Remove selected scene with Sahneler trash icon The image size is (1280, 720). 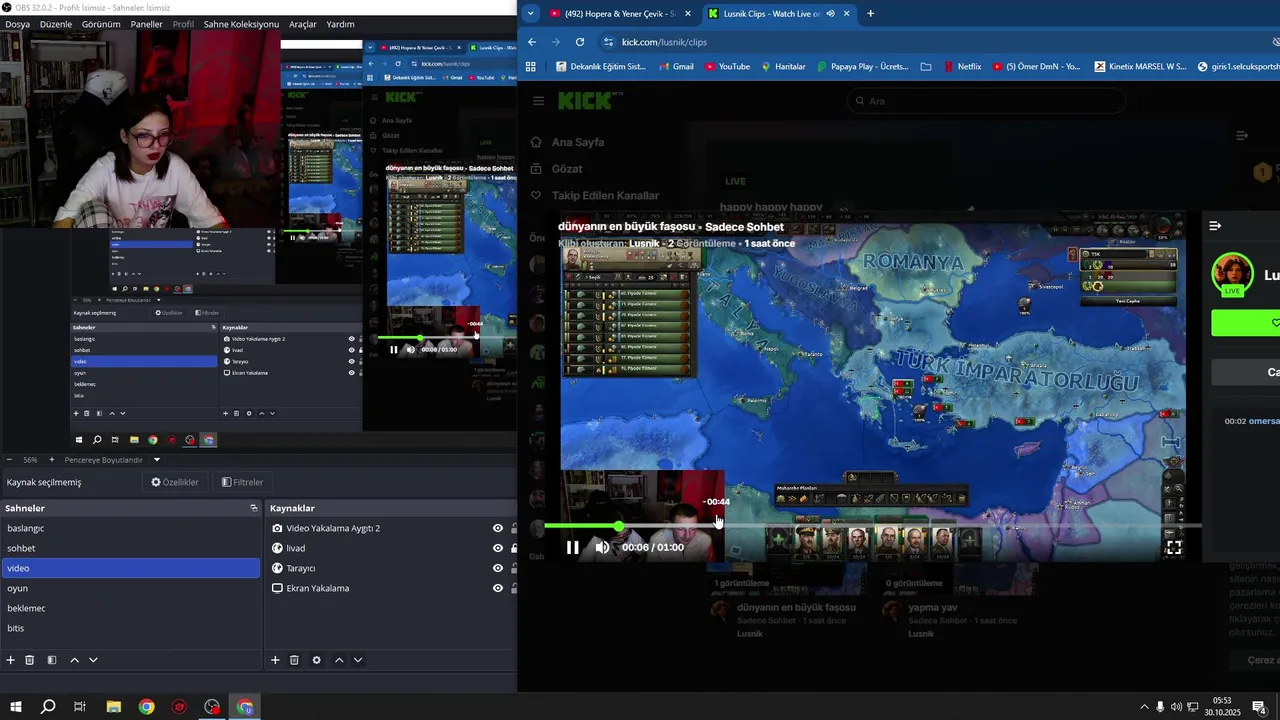click(x=30, y=660)
